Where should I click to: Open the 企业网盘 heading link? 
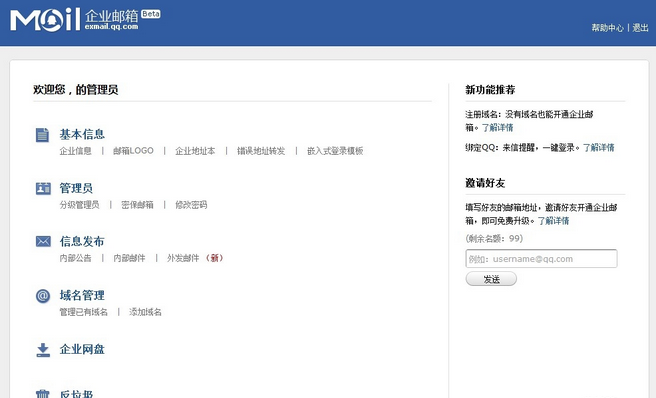(x=82, y=349)
